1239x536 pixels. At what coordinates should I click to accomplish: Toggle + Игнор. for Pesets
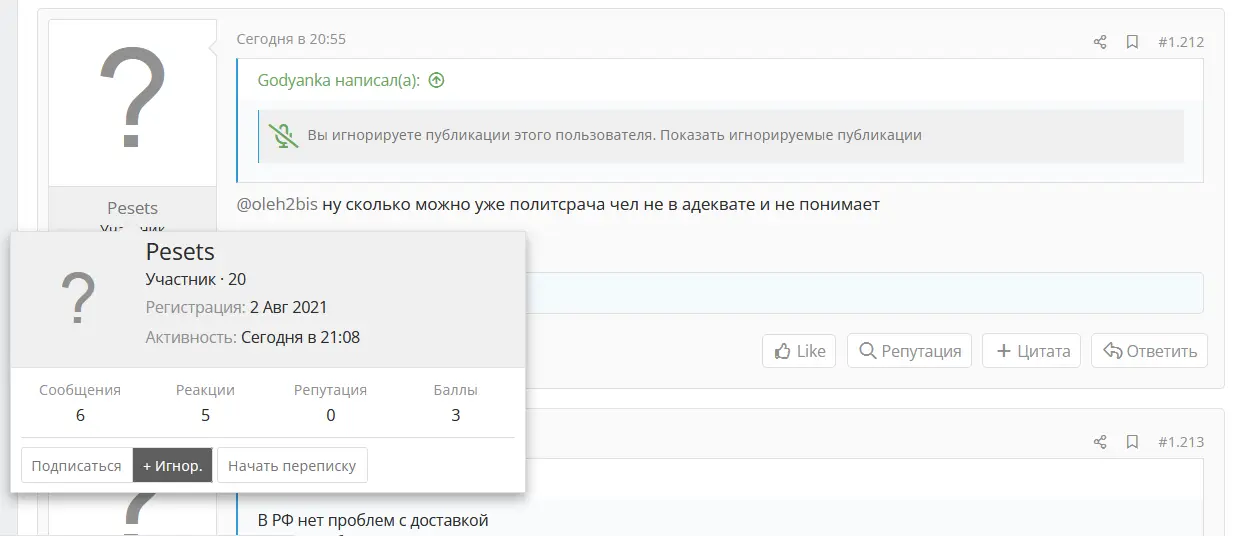tap(173, 466)
